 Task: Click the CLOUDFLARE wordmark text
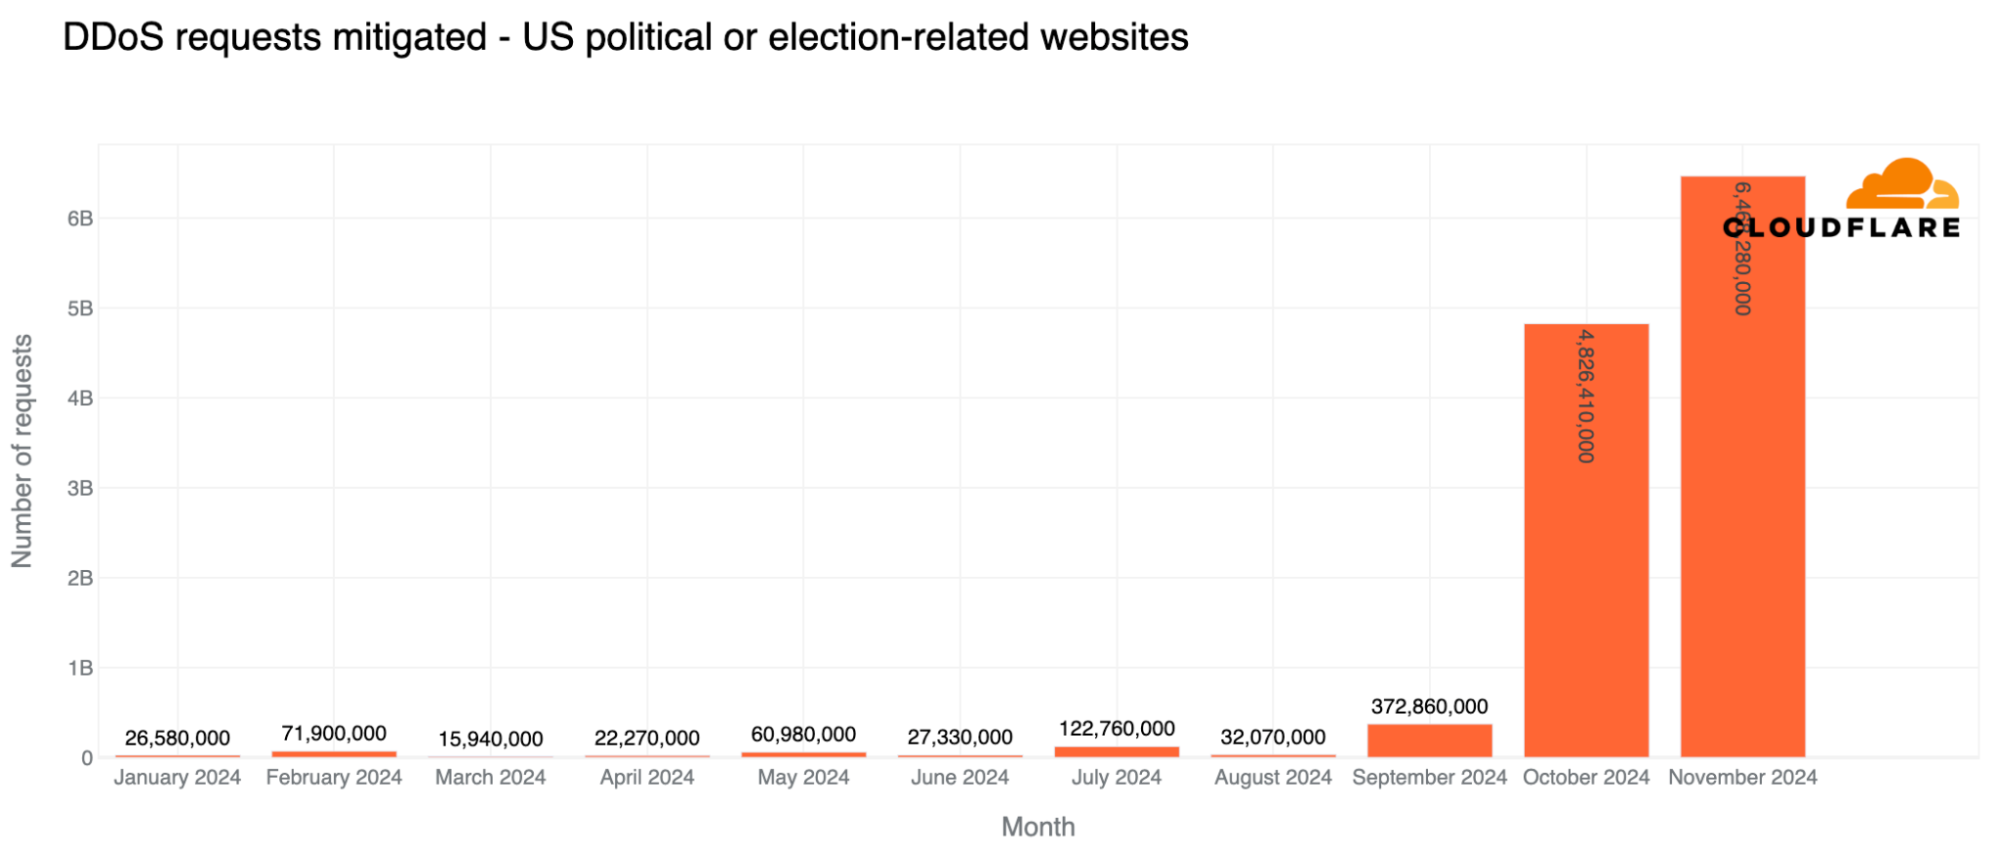pos(1842,228)
